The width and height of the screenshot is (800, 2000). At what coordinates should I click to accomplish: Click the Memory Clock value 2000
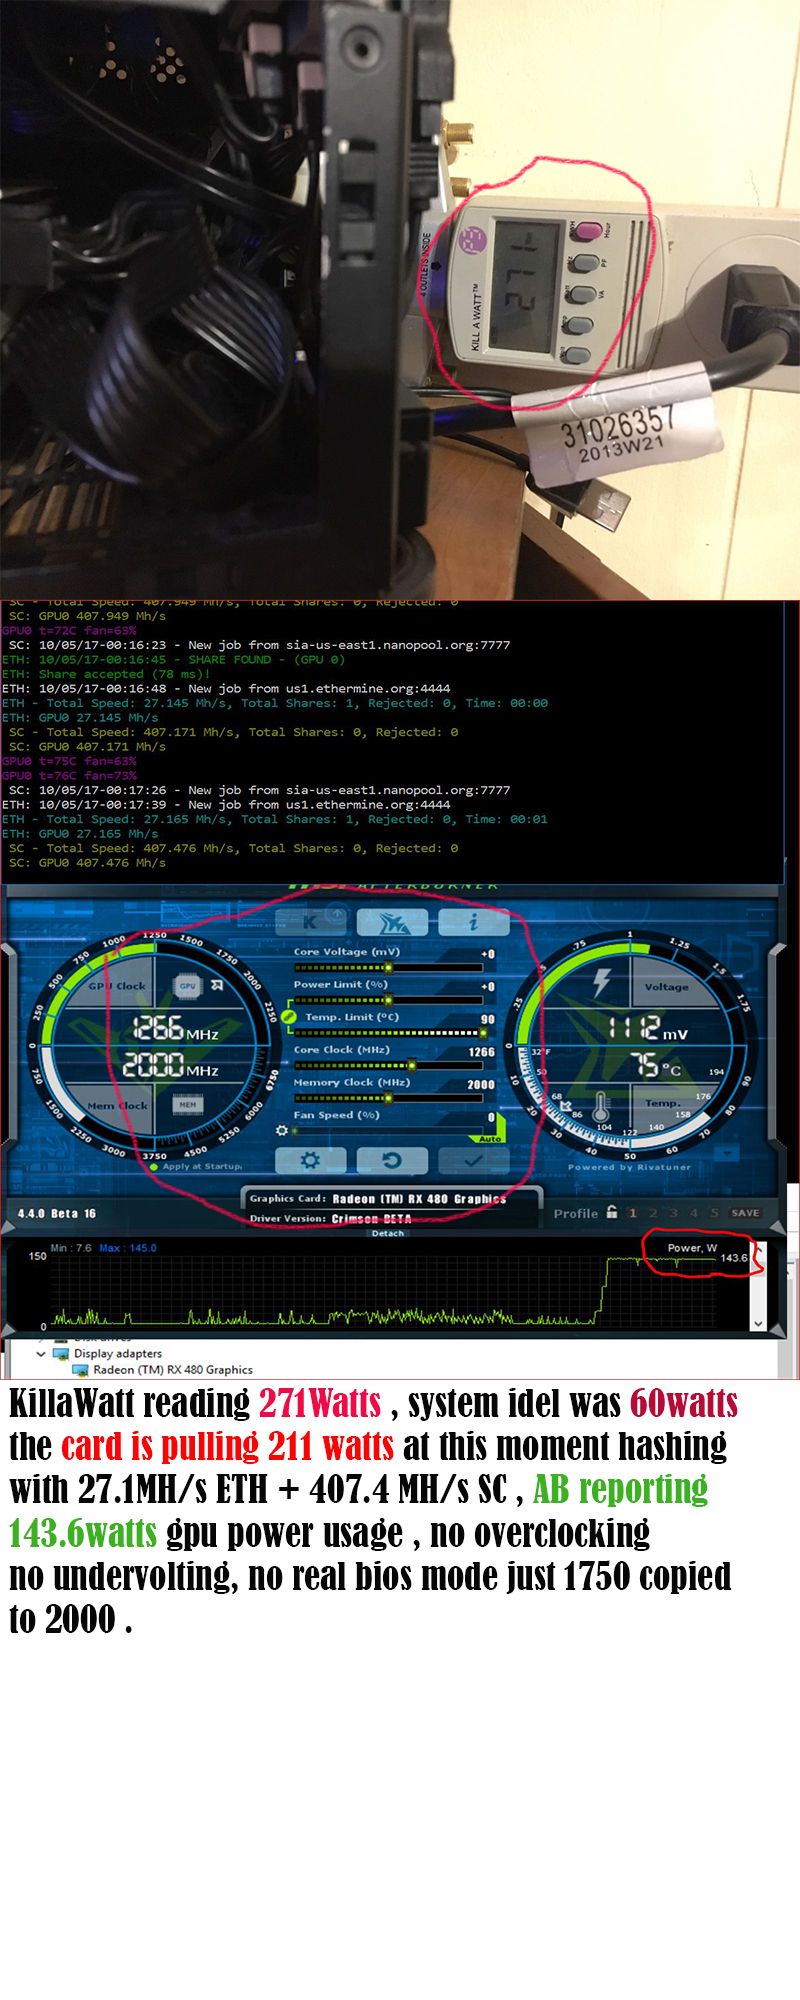tap(481, 1084)
